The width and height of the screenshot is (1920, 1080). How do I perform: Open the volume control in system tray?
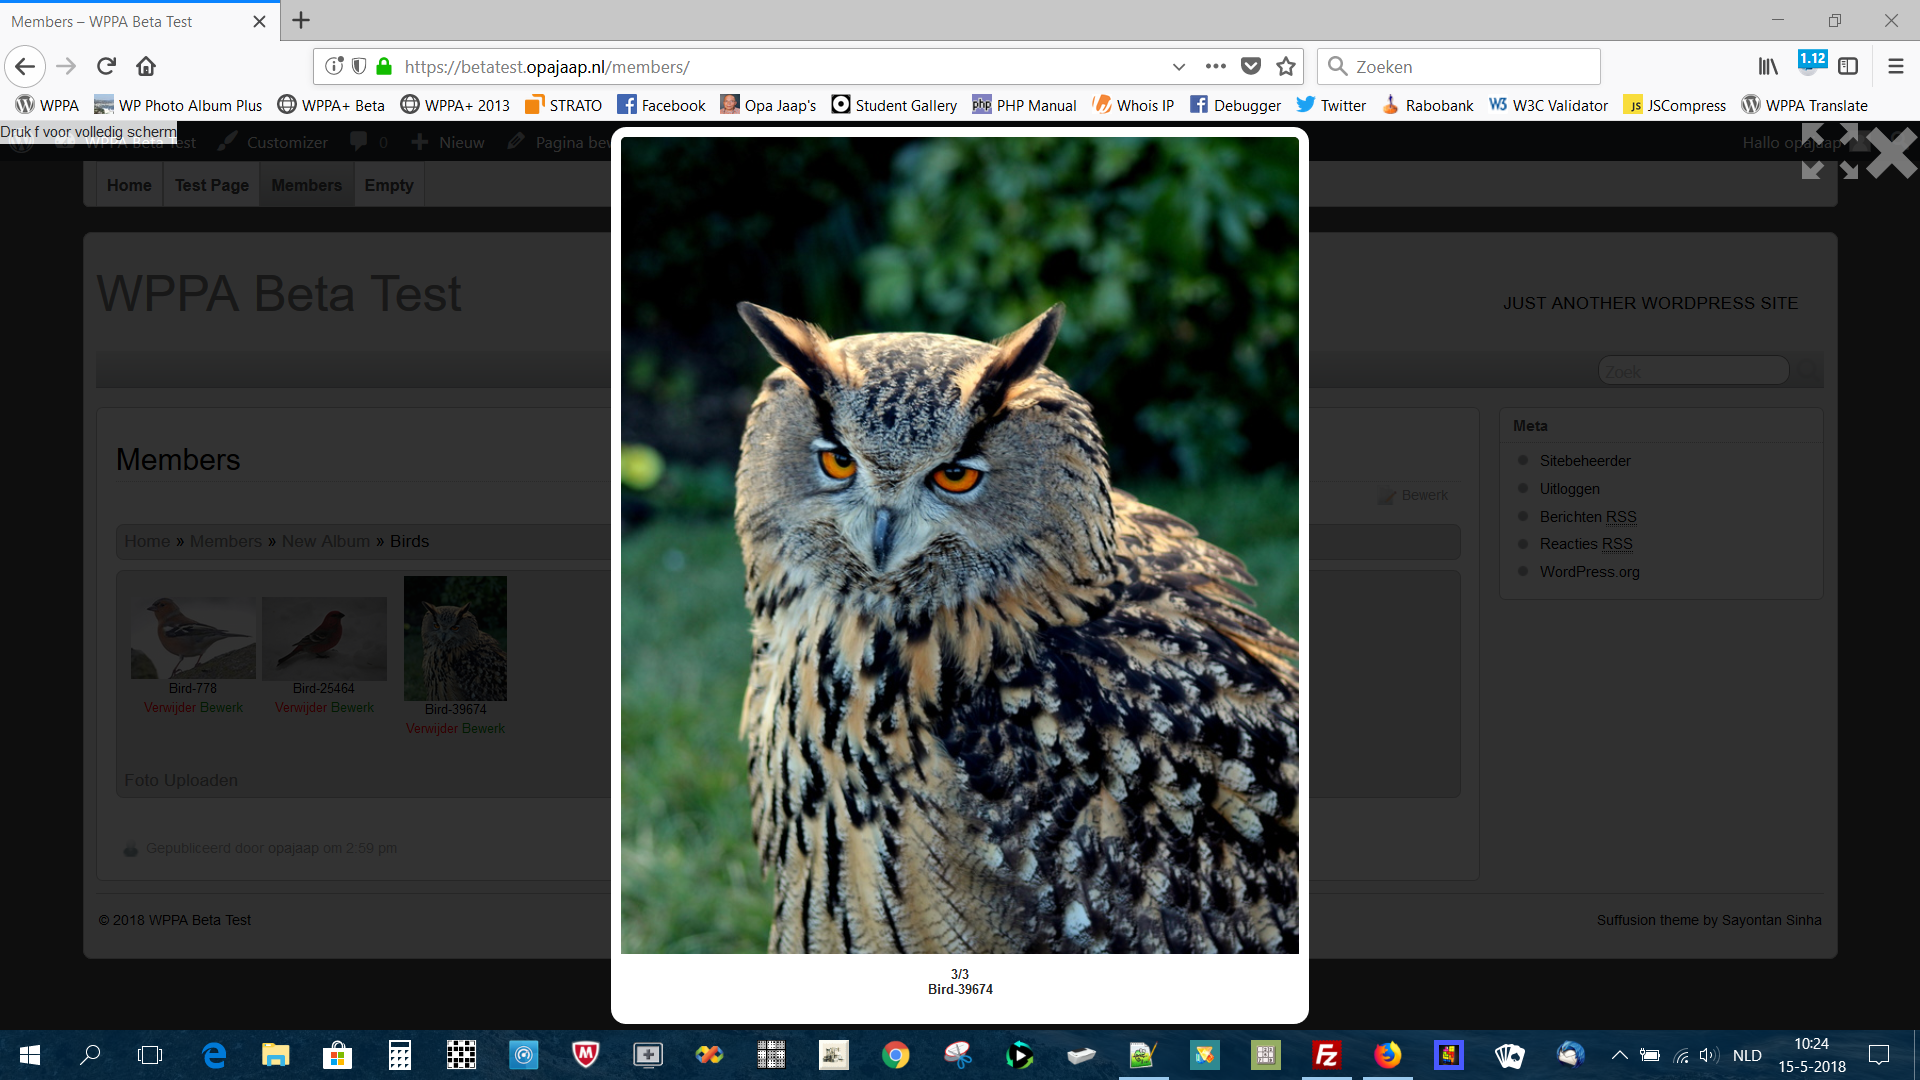(x=1708, y=1055)
